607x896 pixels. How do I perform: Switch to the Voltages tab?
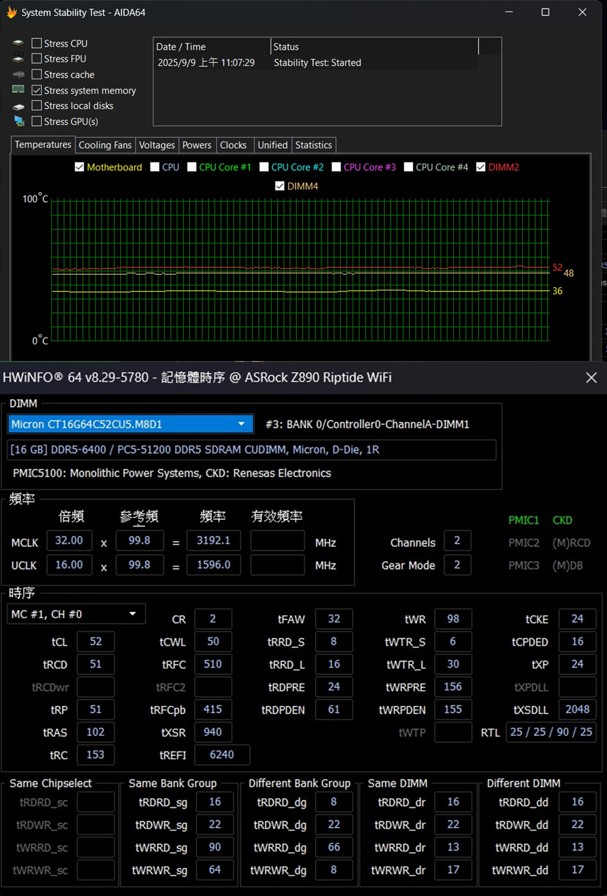click(x=157, y=145)
